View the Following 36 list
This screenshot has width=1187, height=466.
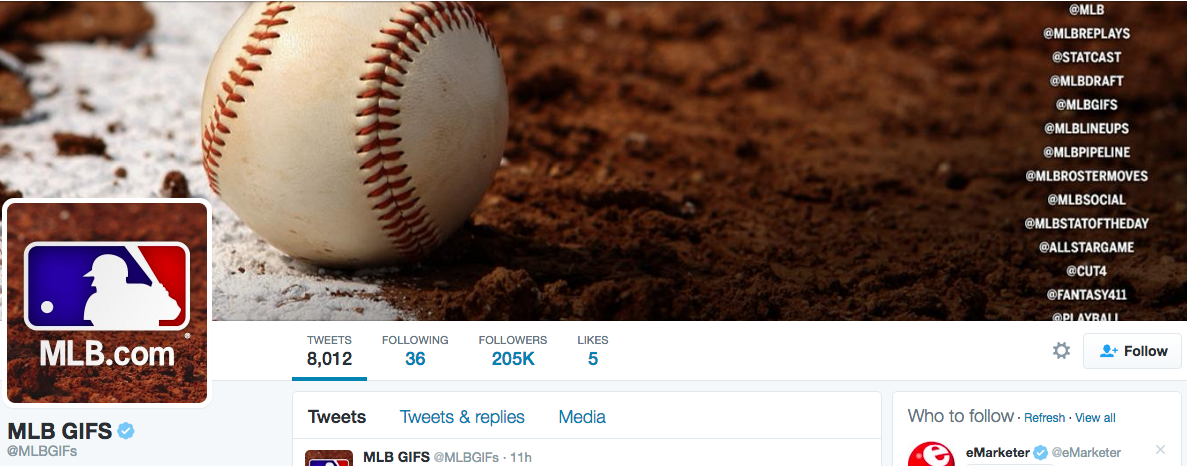tap(415, 351)
